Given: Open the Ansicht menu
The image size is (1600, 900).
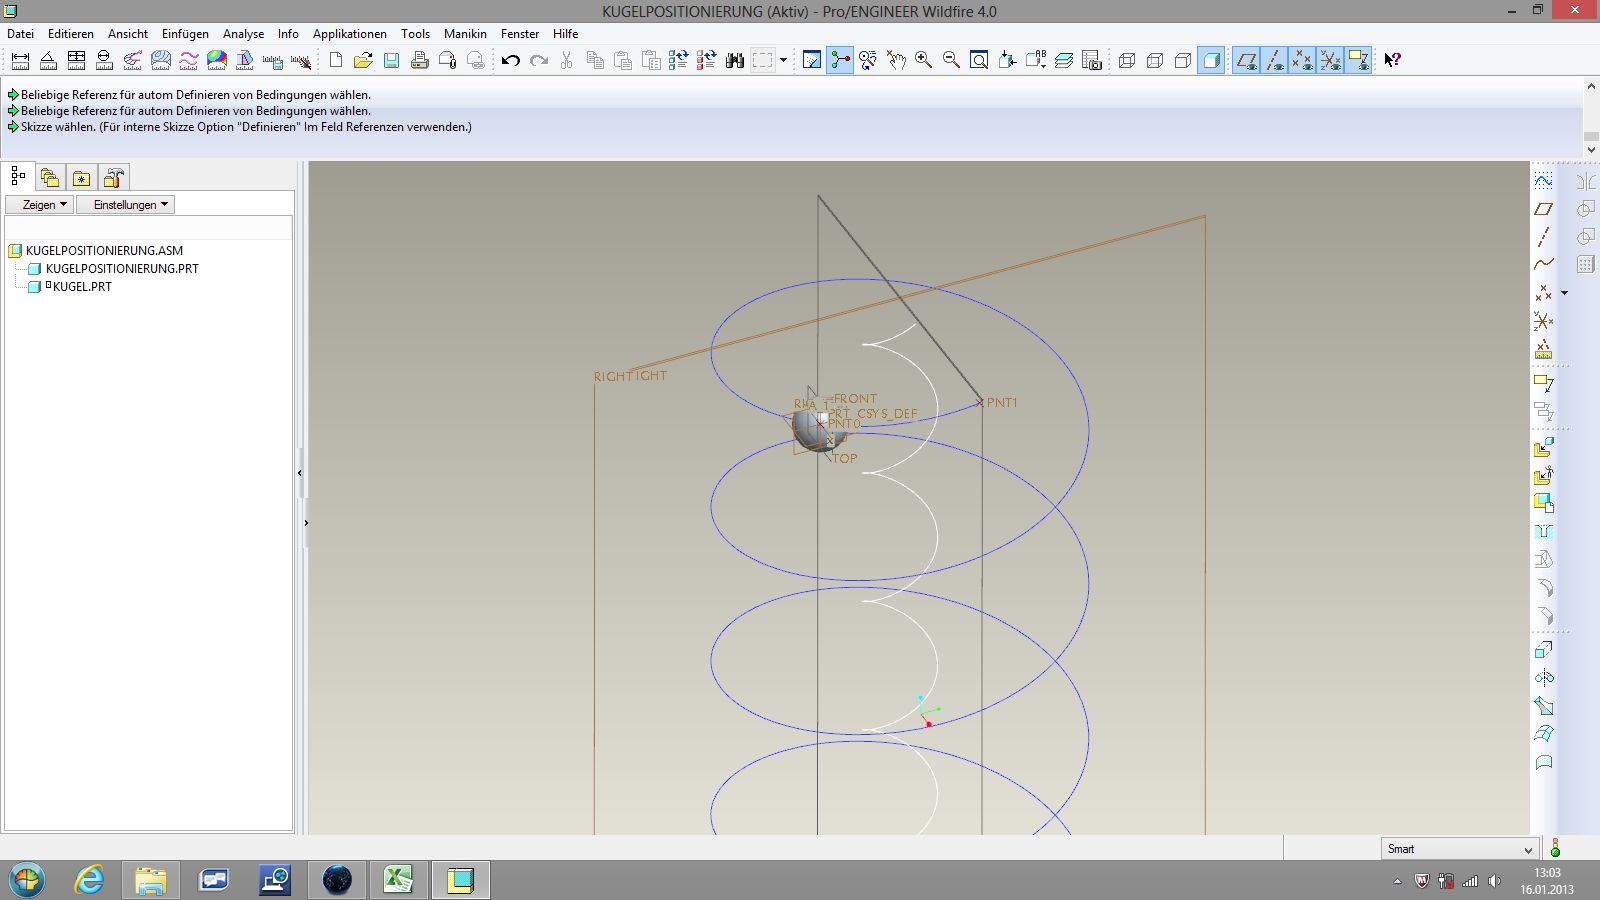Looking at the screenshot, I should [128, 33].
